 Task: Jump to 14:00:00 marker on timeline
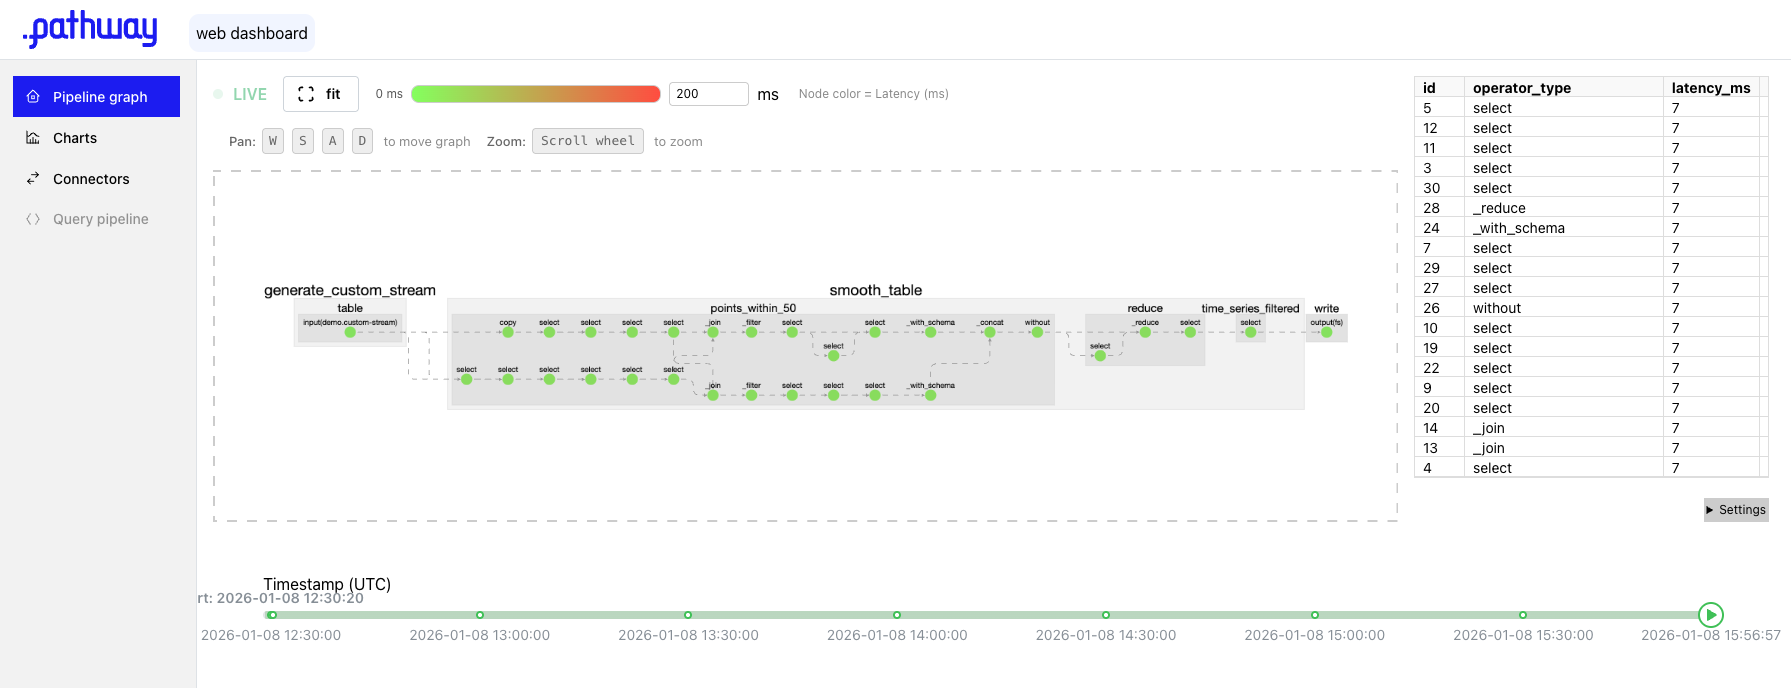(x=897, y=615)
